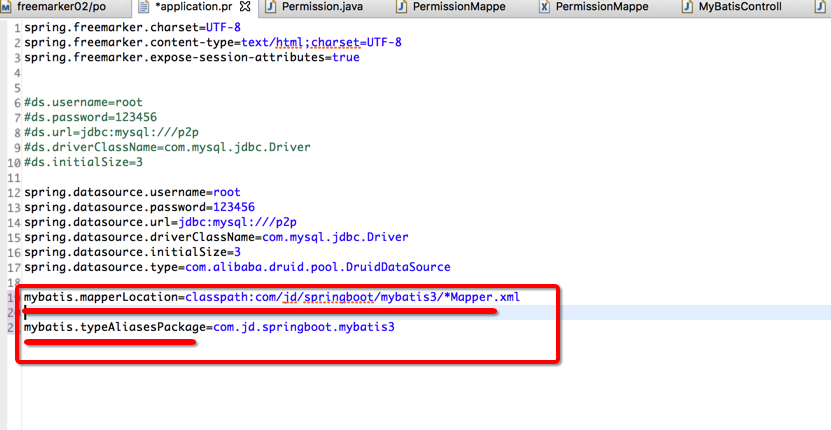Click the mybatis.typeAliasesPackage property key
Viewport: 831px width, 430px height.
tap(114, 327)
